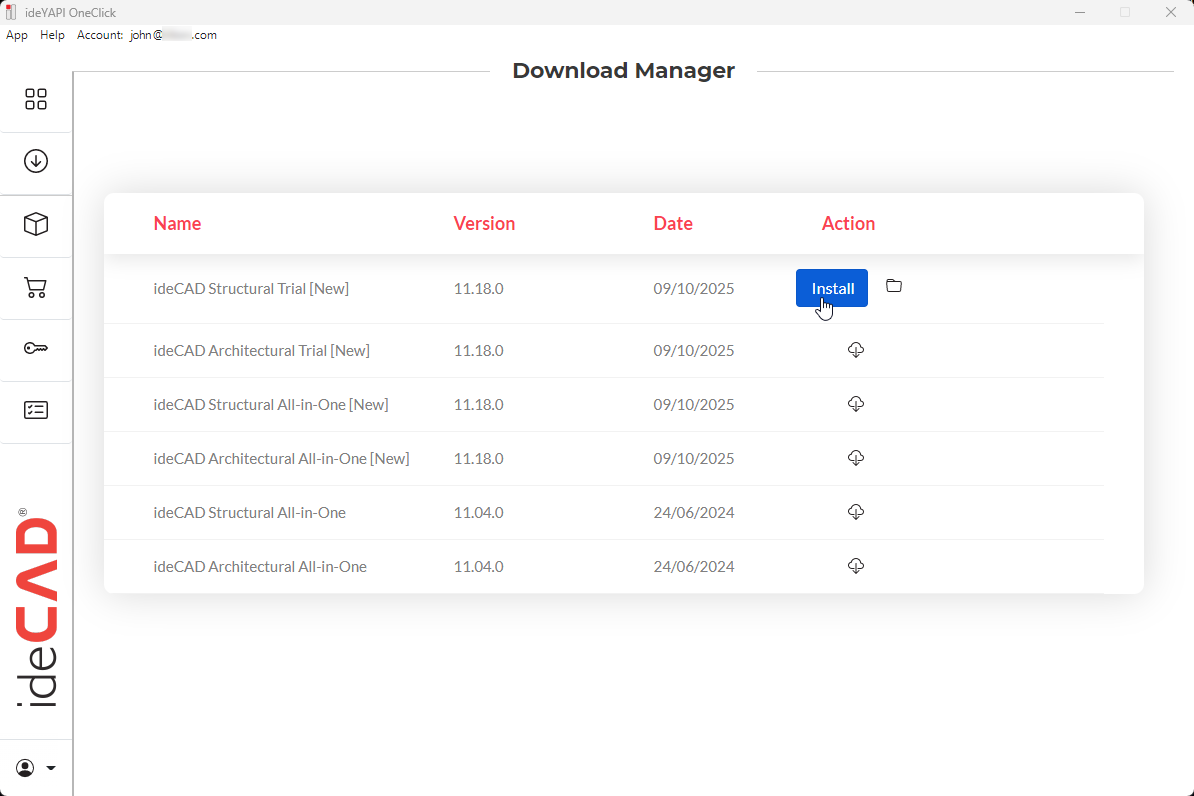Click date of ideCAD Structural All-in-One 11.04.0

[694, 513]
